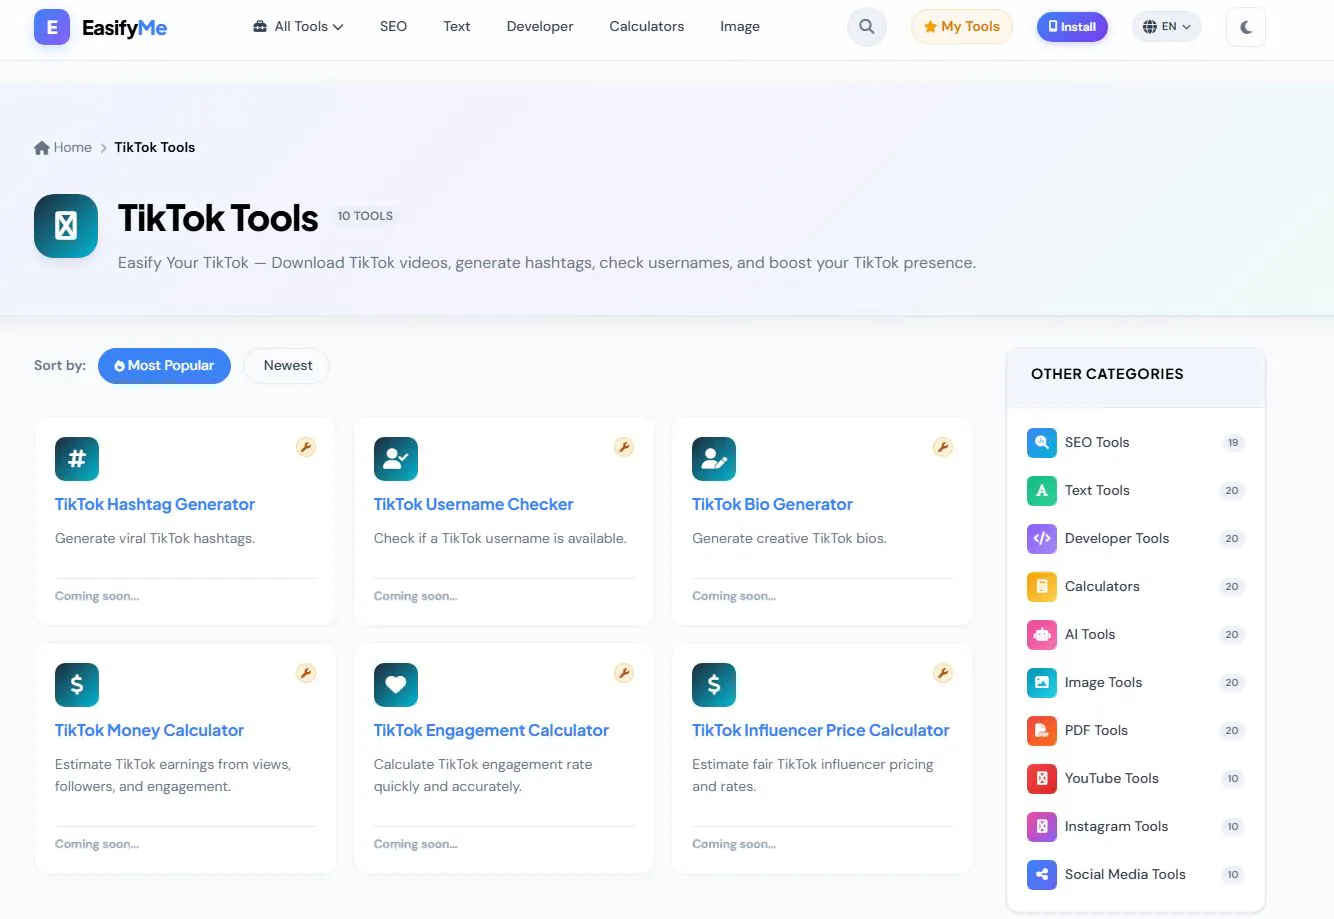Click the Social Media Tools share icon
The height and width of the screenshot is (919, 1334).
(x=1042, y=875)
